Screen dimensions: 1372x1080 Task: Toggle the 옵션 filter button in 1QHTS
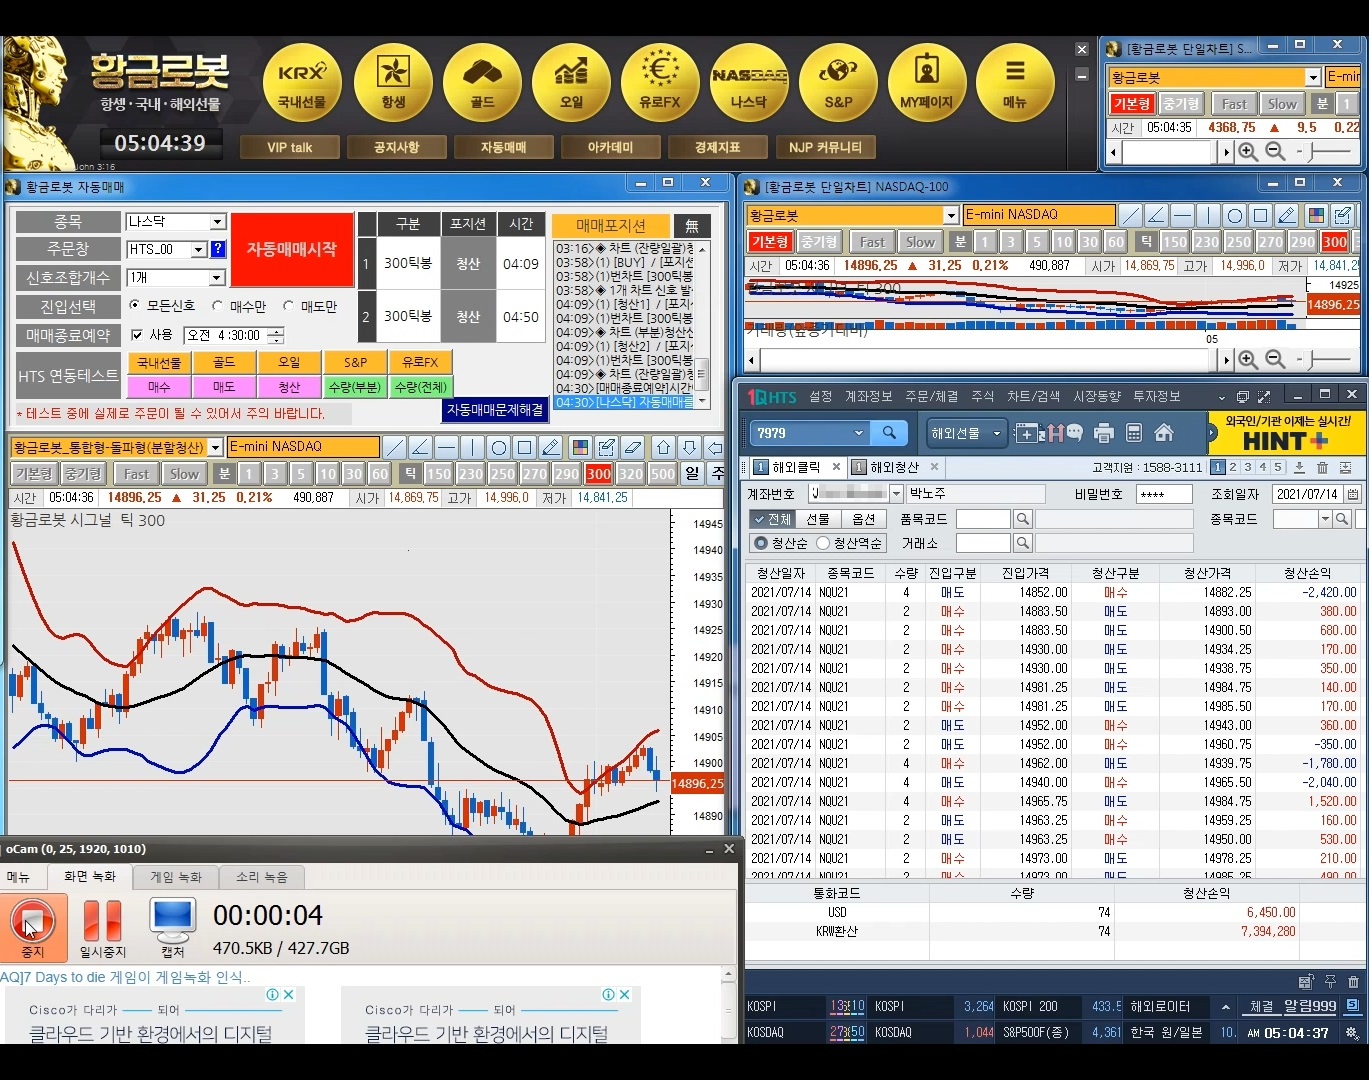(863, 519)
